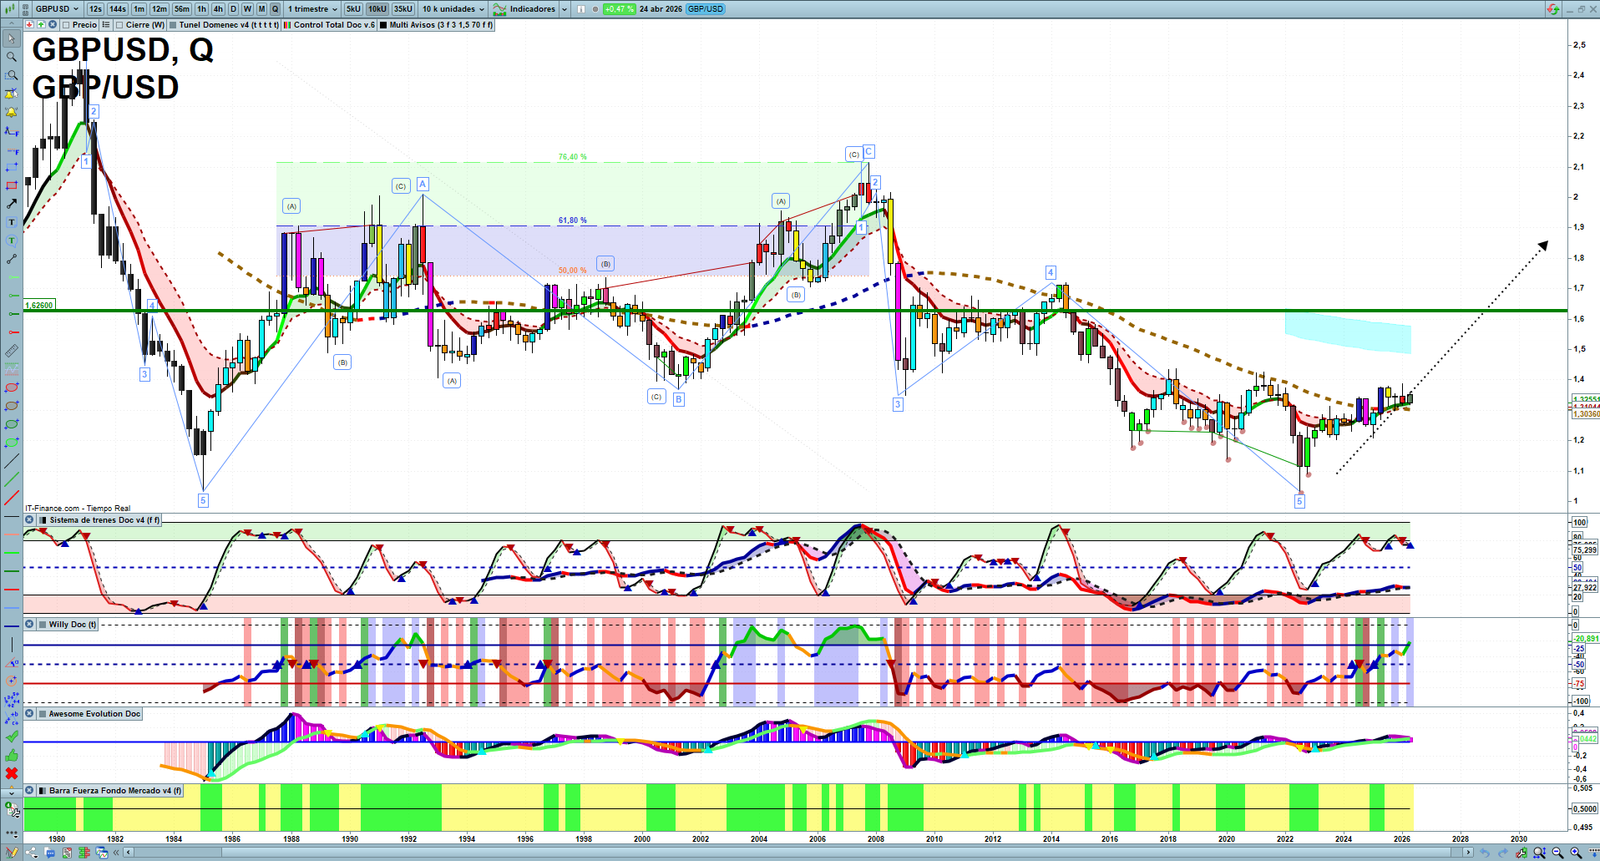Select the arrow drawing tool
Viewport: 1600px width, 861px height.
[x=11, y=204]
